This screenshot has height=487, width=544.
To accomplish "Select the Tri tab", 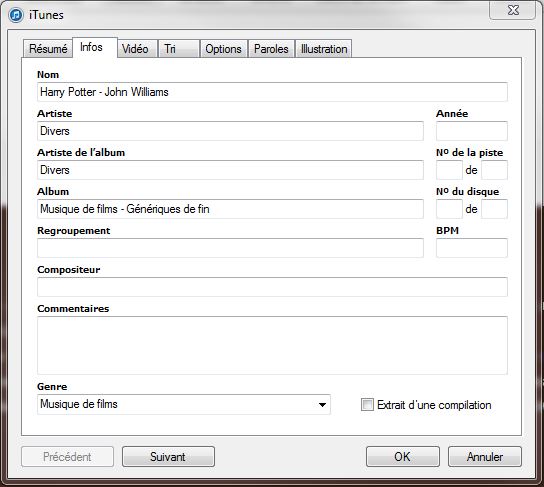I will click(179, 49).
